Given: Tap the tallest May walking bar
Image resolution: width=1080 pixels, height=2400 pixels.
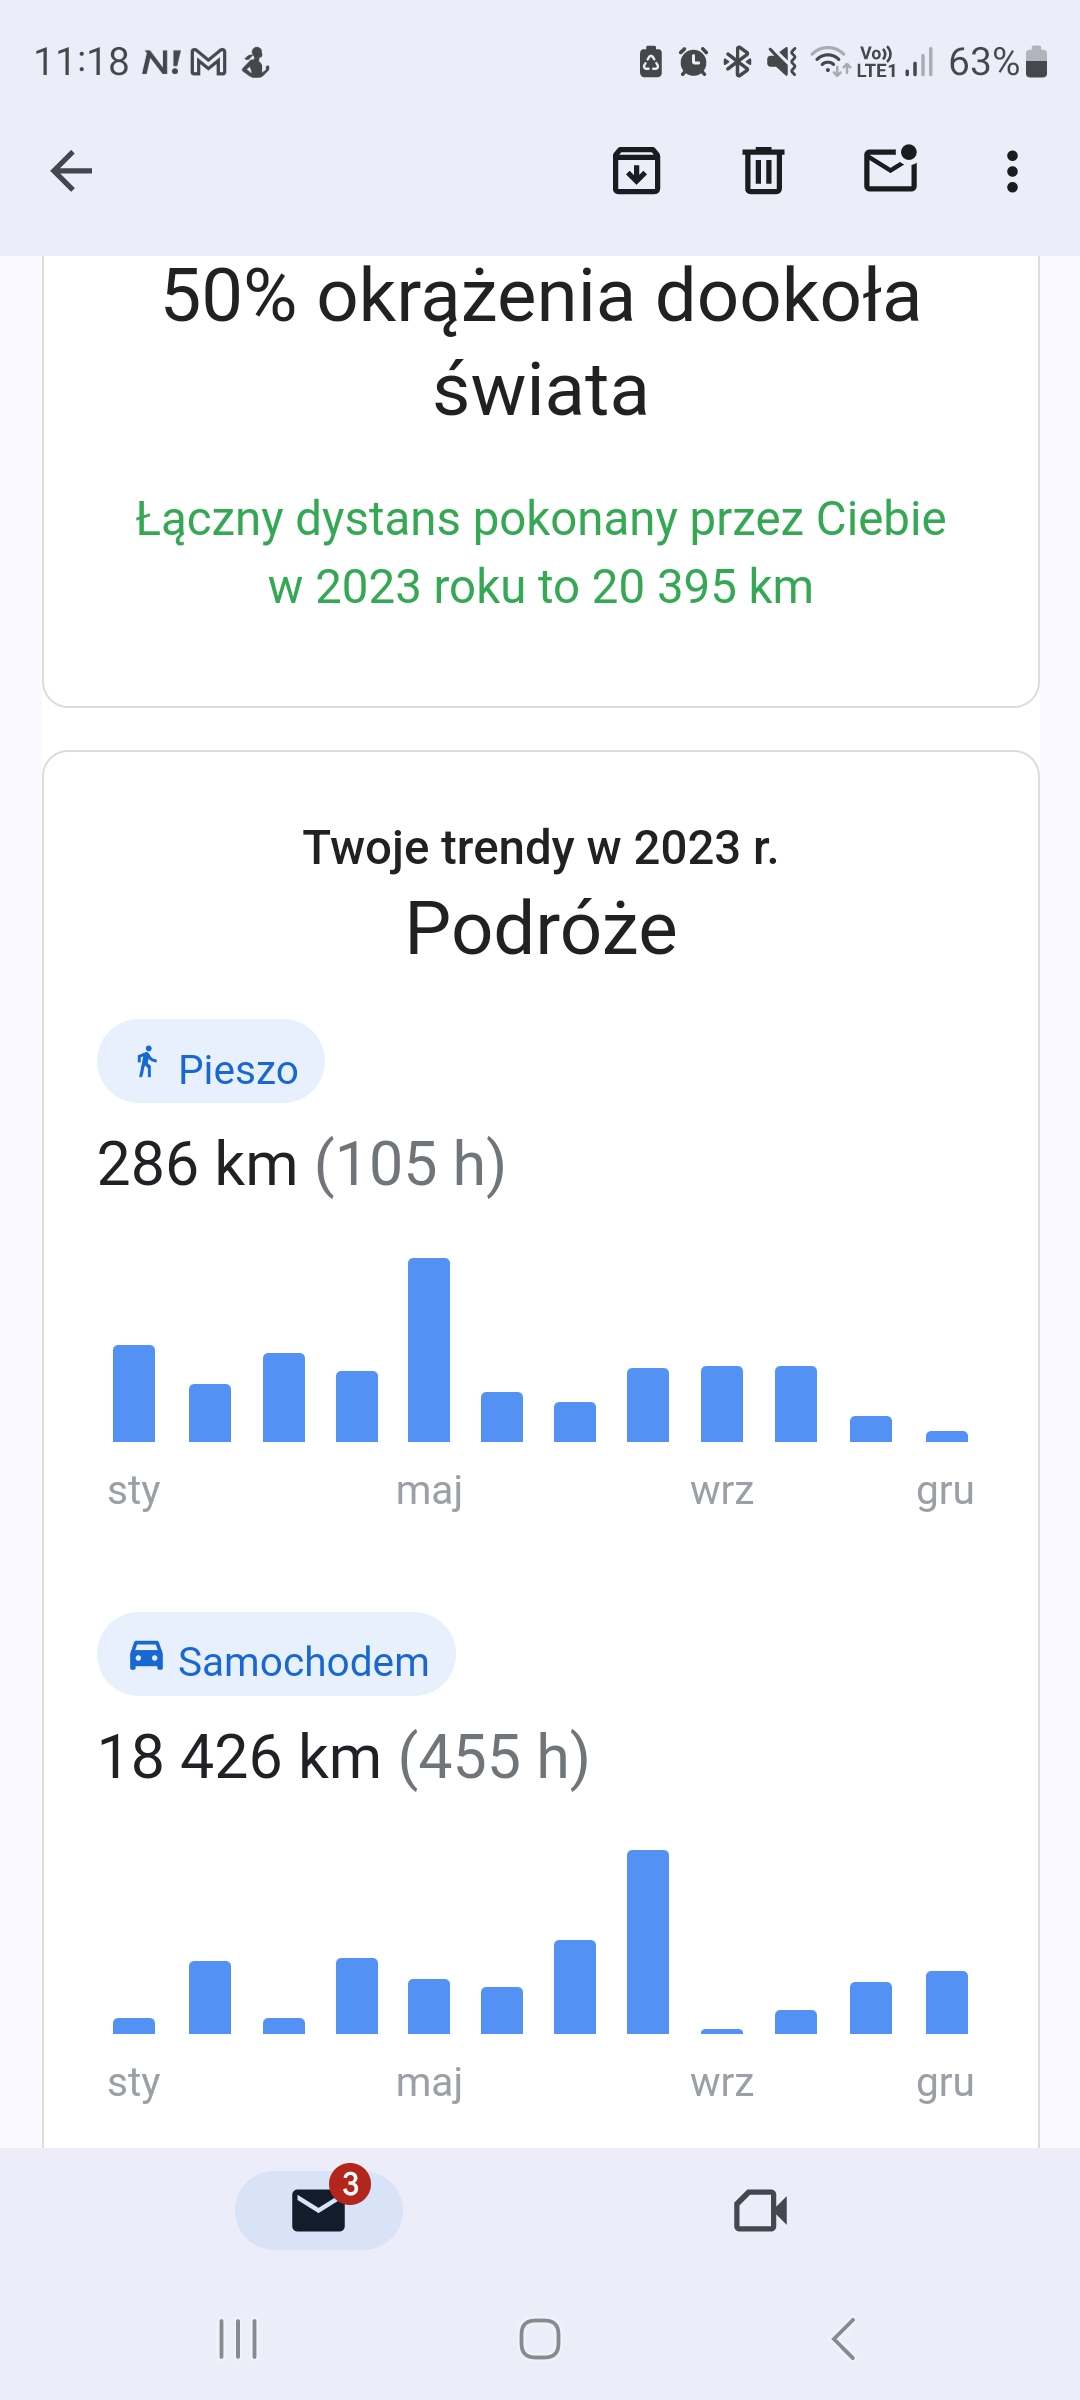Looking at the screenshot, I should click(429, 1350).
